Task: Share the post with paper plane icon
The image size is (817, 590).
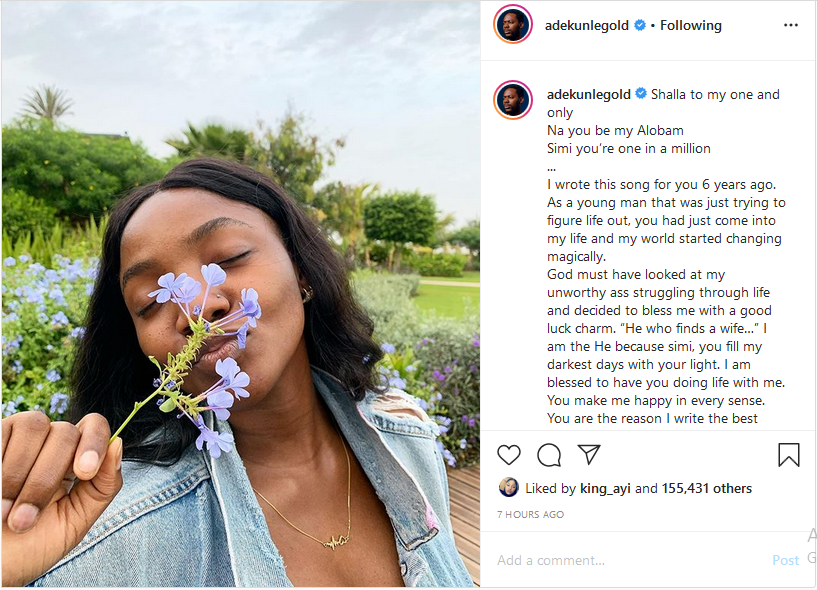Action: pos(590,455)
